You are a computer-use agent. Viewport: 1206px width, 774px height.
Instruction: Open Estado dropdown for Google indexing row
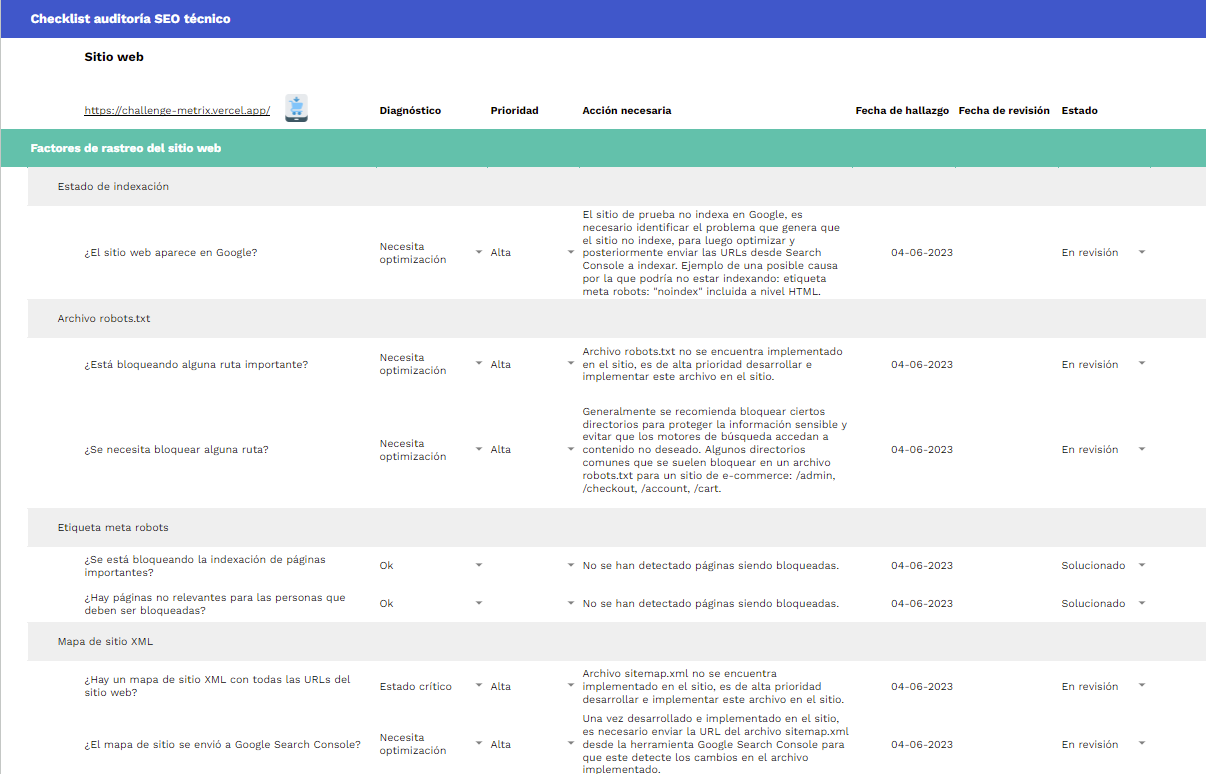(1141, 252)
